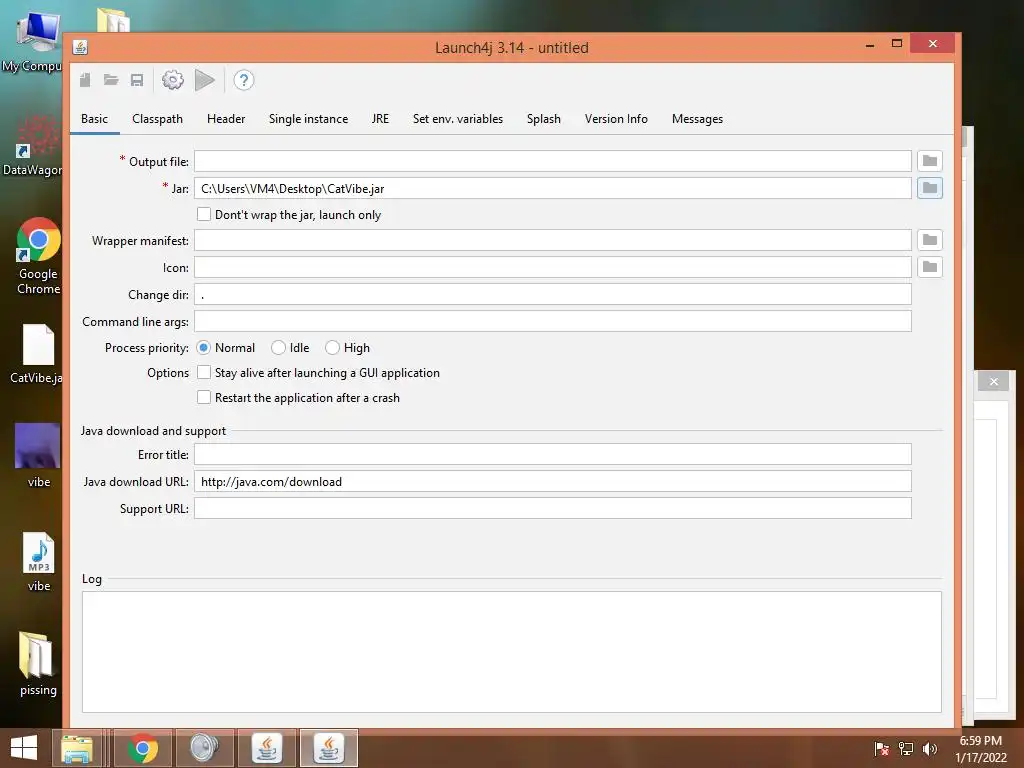
Task: Open network status tray icon
Action: click(906, 748)
